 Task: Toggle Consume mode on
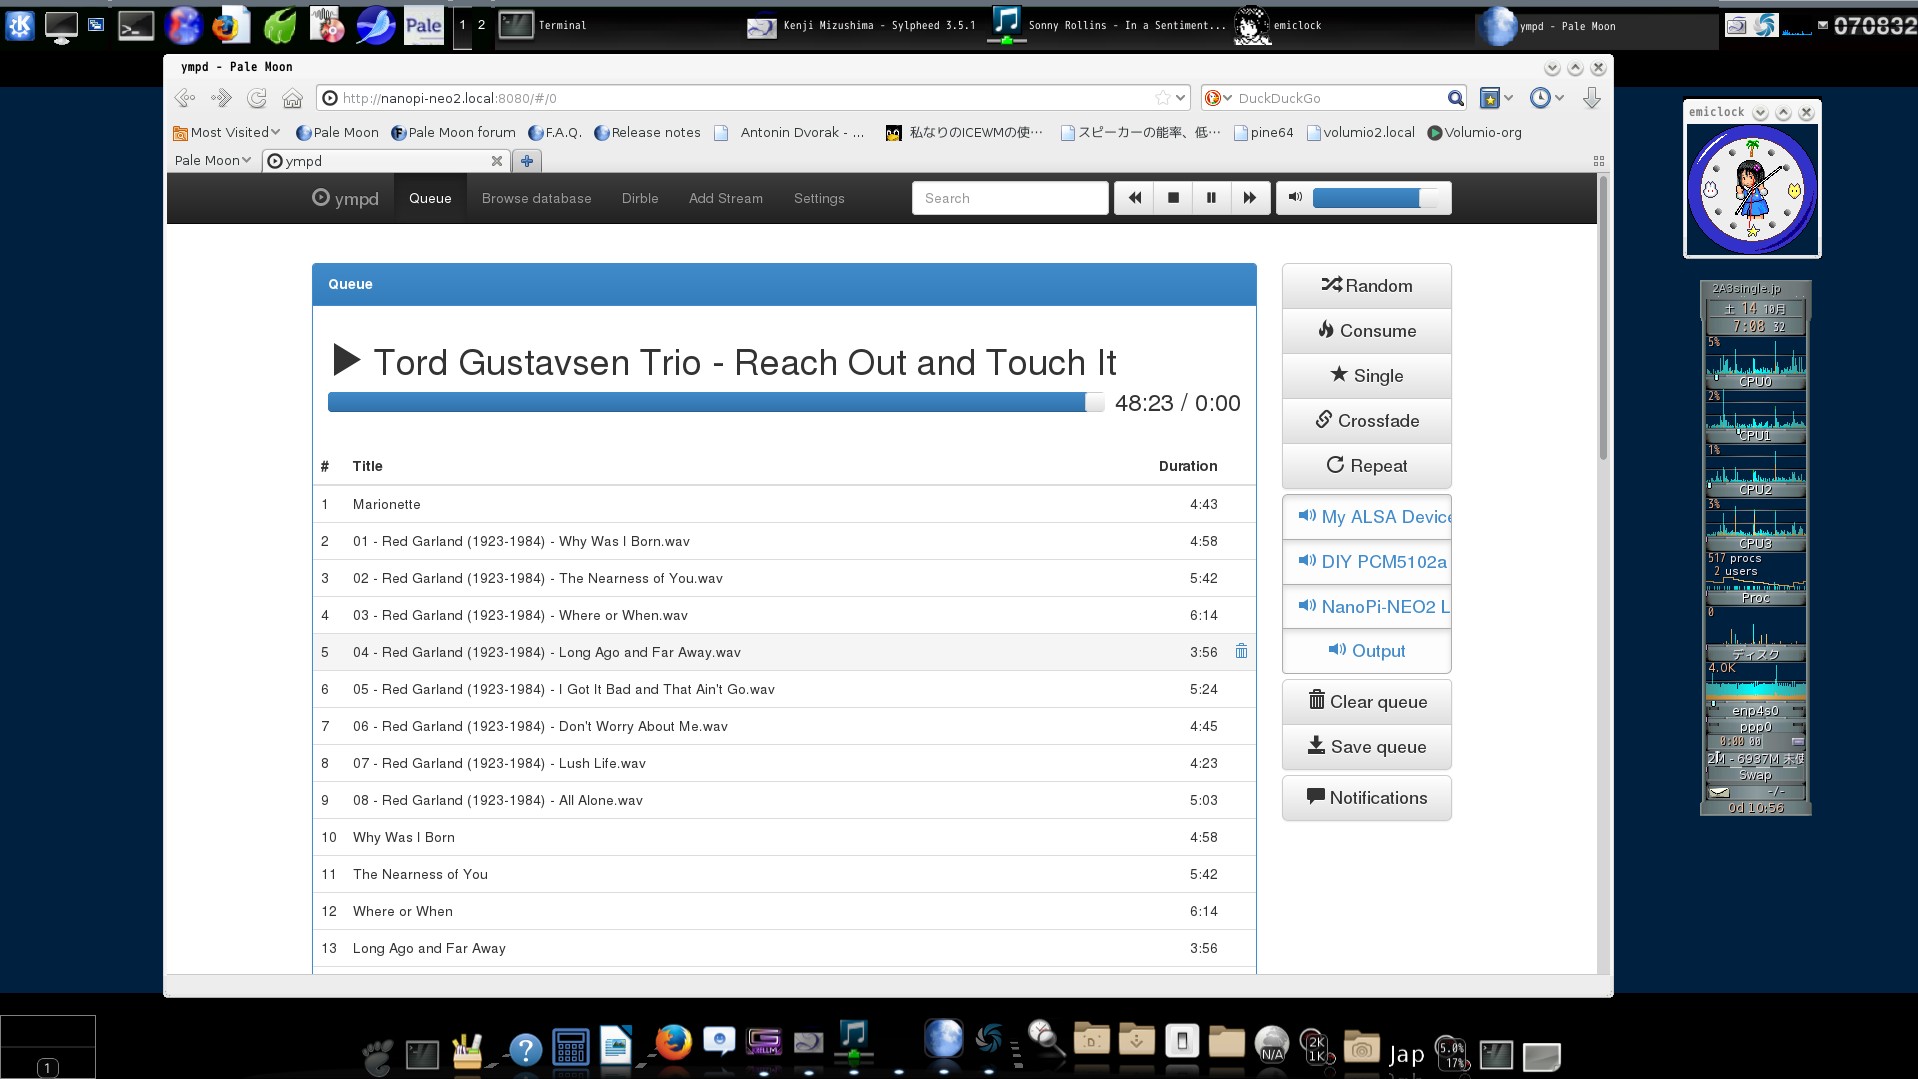tap(1366, 330)
